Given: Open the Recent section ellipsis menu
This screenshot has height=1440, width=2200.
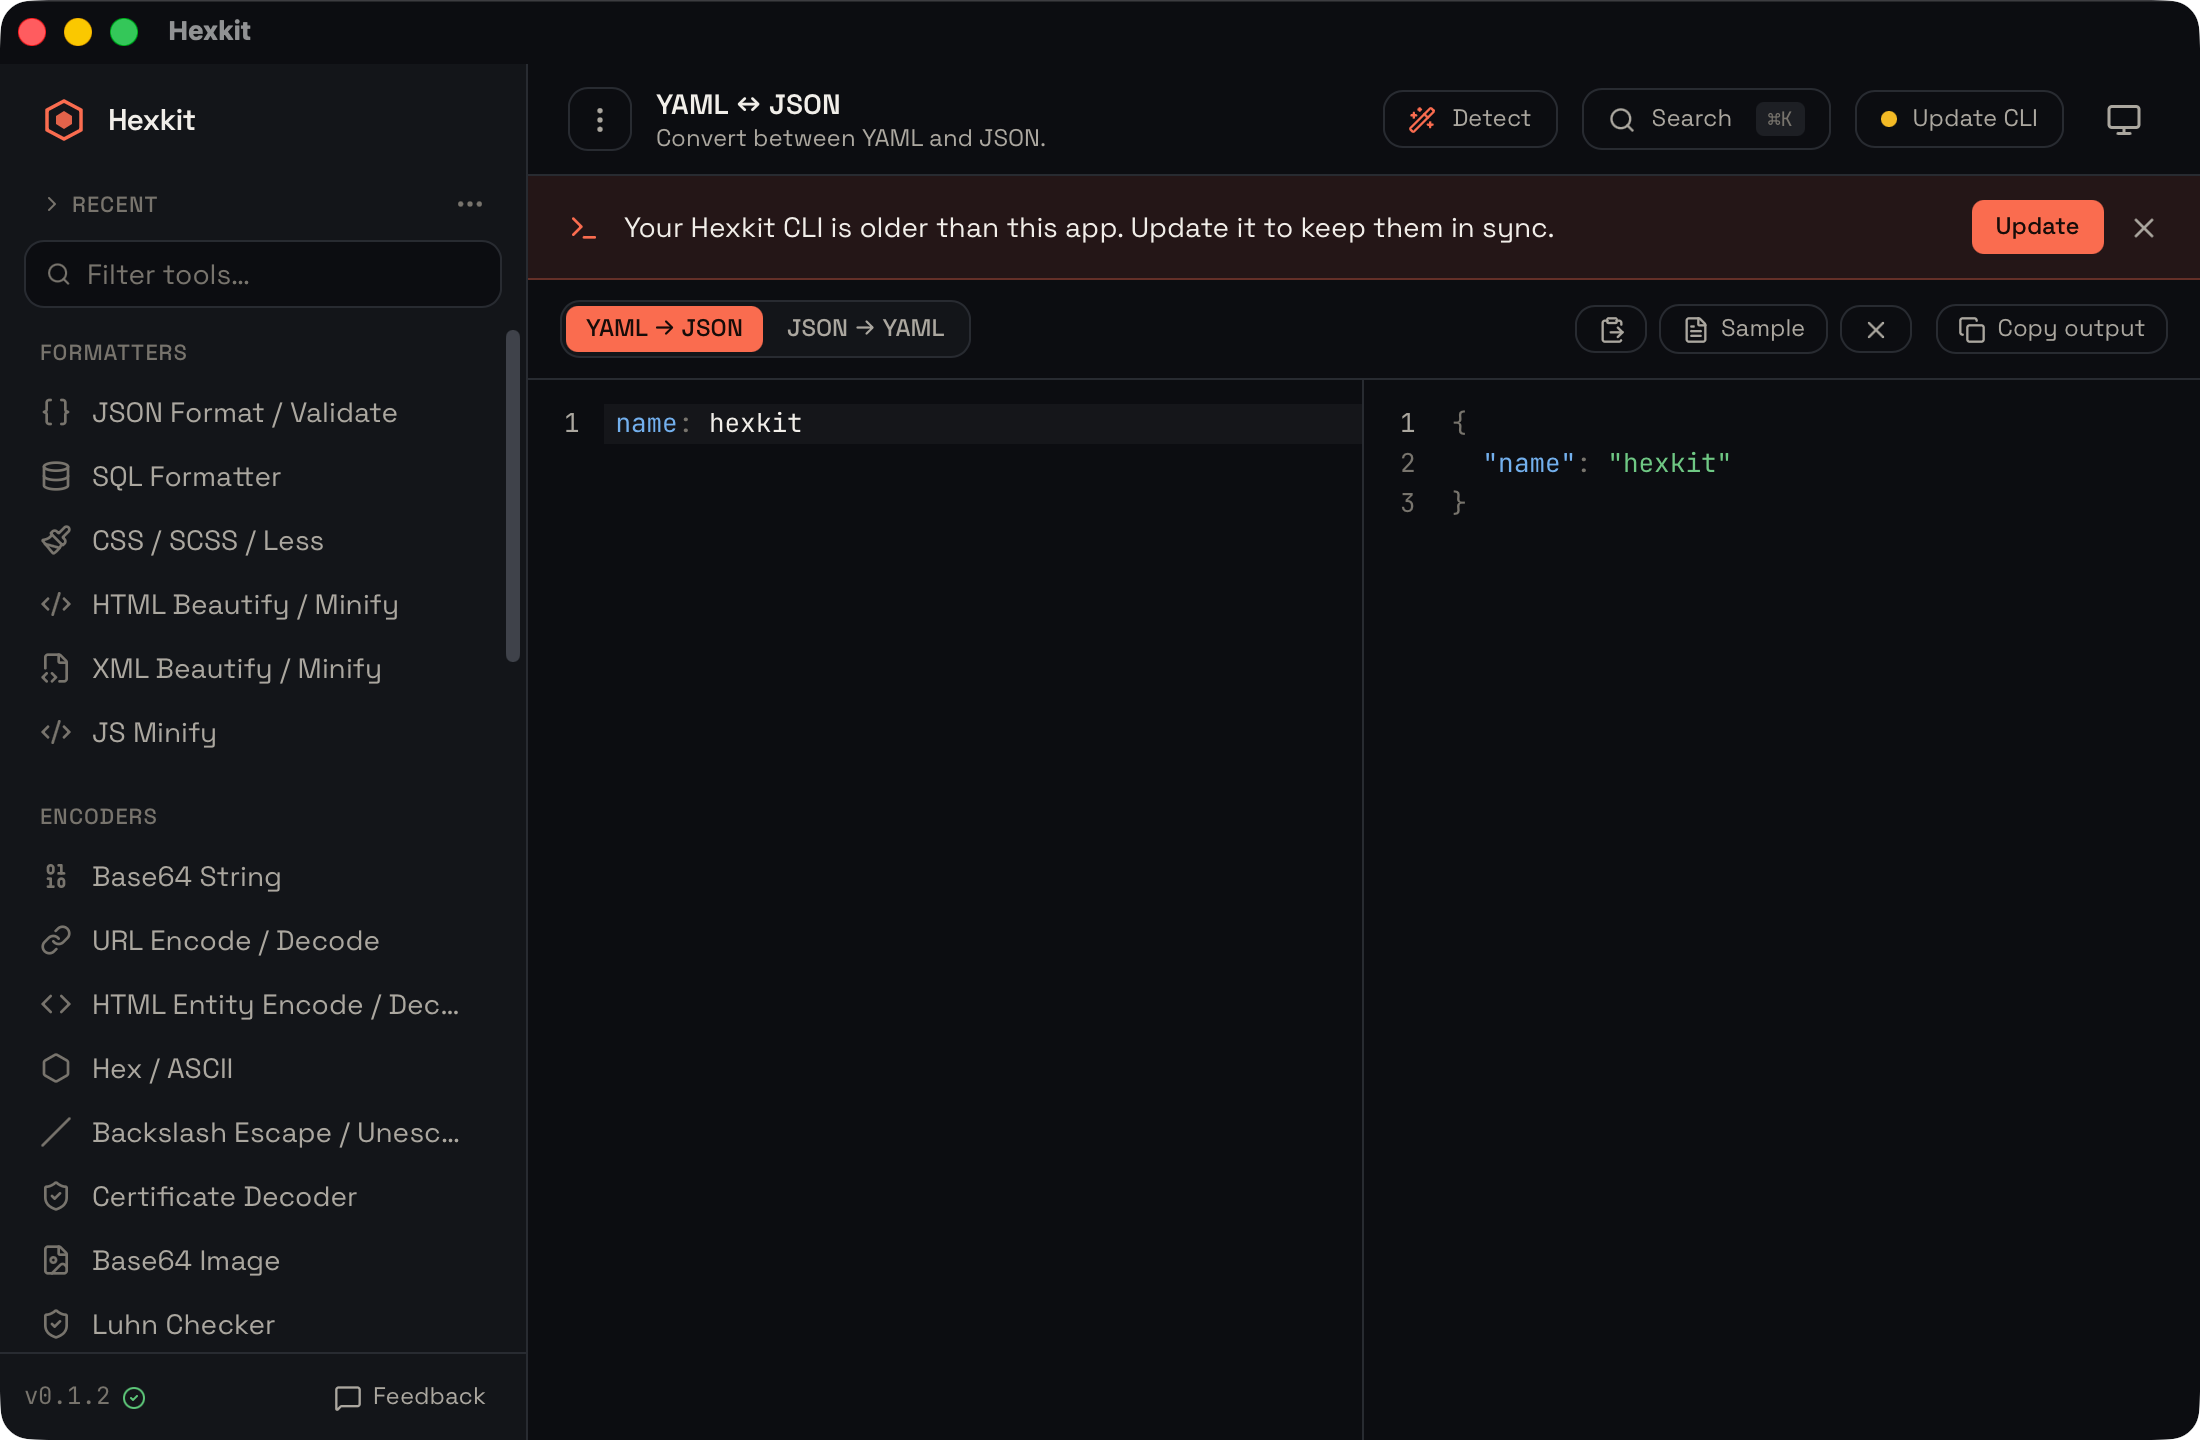Looking at the screenshot, I should pos(470,204).
